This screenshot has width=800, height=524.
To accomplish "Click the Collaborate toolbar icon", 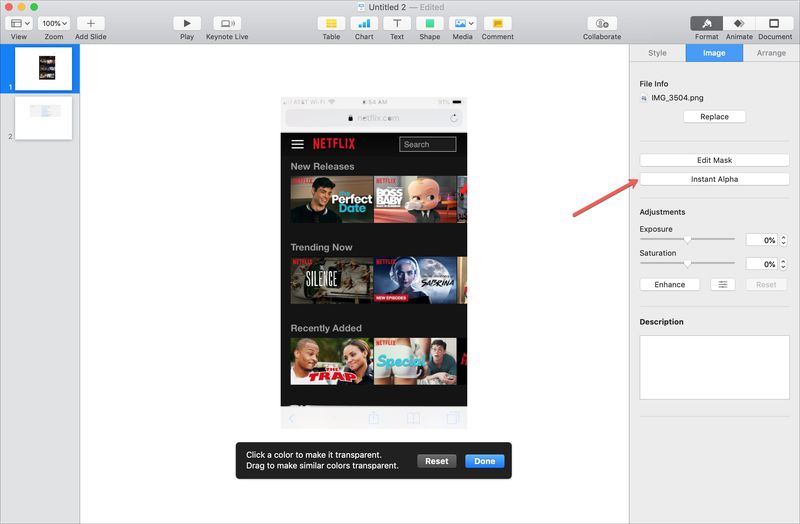I will 602,23.
